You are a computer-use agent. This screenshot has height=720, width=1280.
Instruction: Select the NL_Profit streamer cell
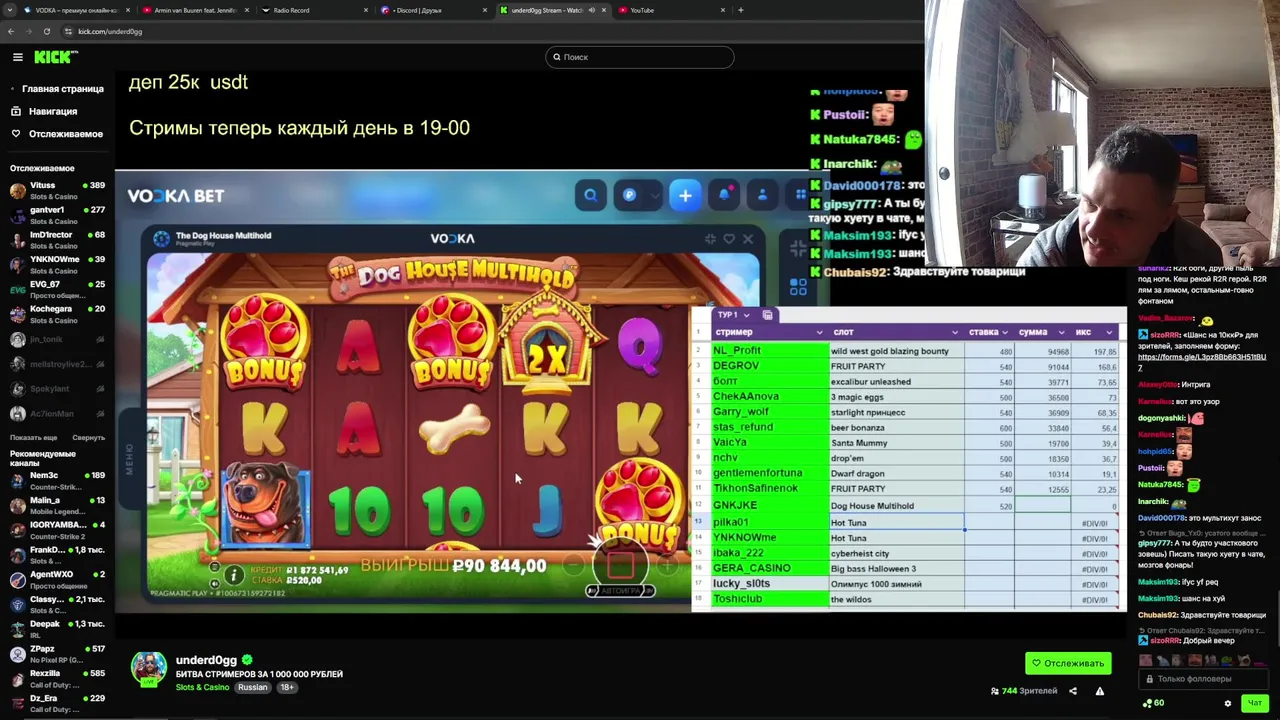click(770, 351)
